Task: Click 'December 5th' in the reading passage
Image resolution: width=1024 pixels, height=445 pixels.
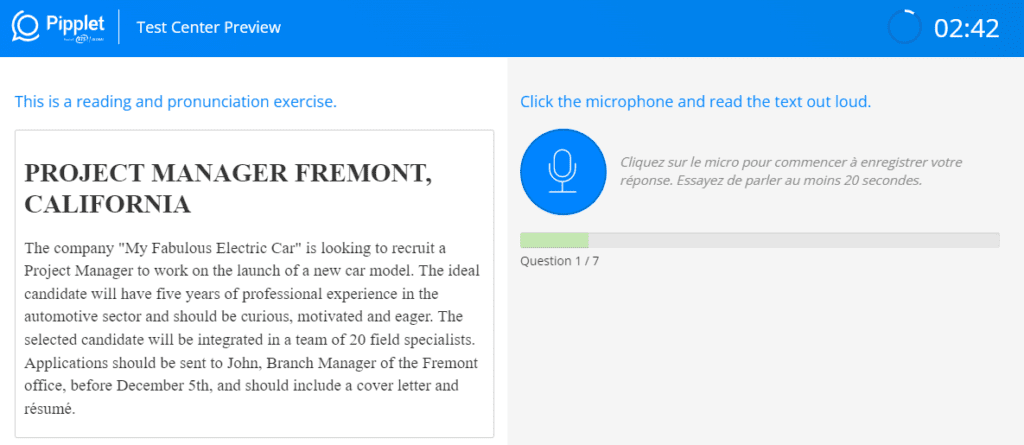Action: coord(163,386)
